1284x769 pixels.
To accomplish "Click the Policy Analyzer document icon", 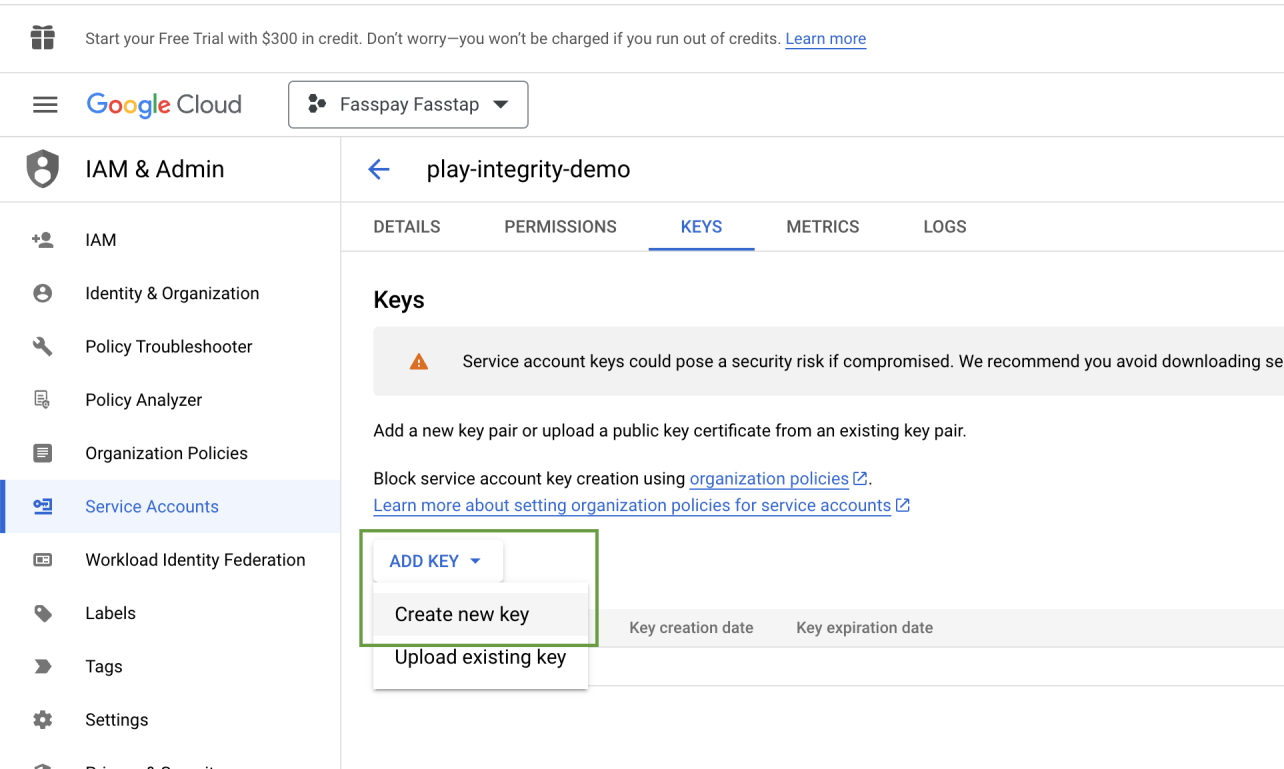I will click(42, 400).
